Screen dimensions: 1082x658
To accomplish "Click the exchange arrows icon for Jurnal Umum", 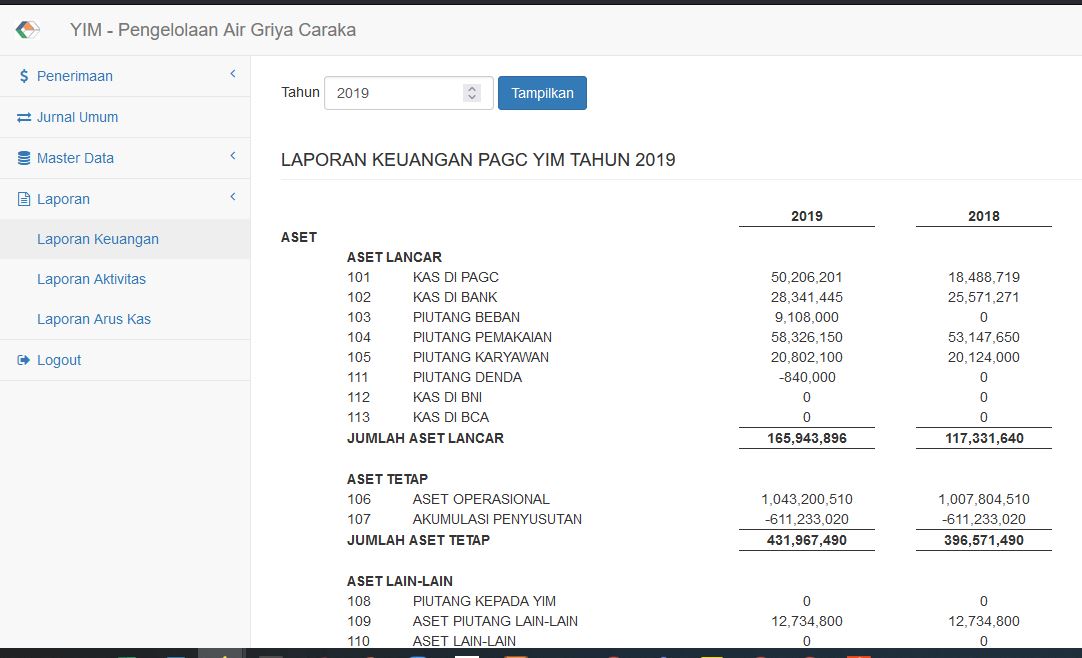I will pos(24,118).
